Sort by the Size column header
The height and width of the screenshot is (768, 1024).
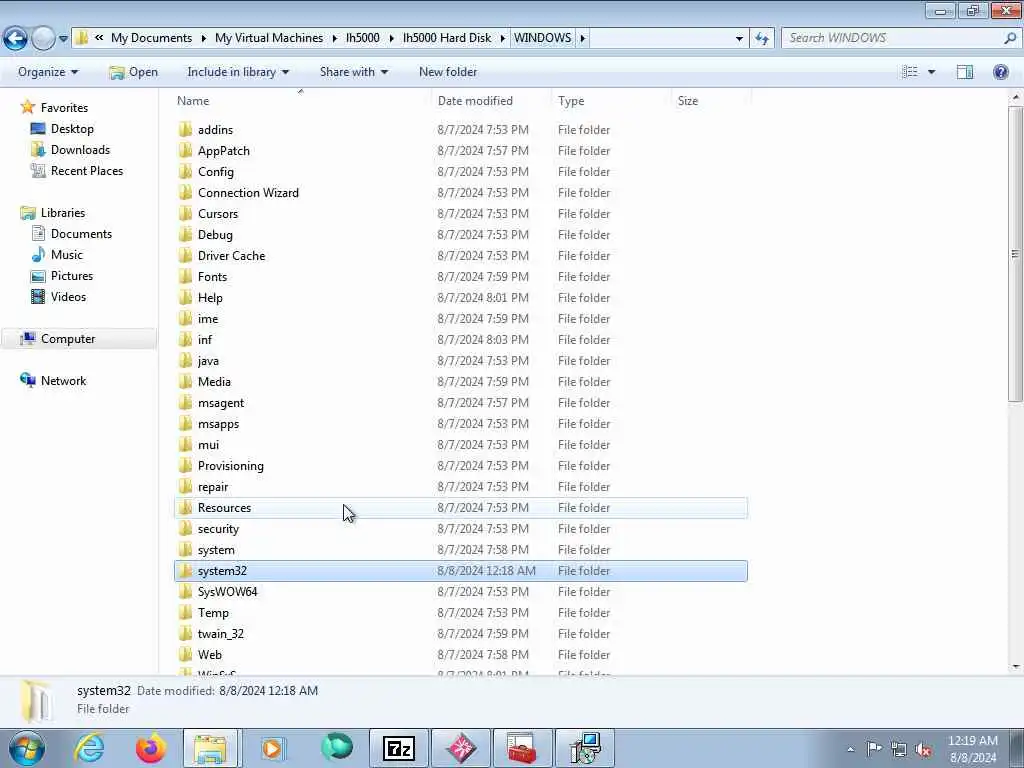click(x=711, y=101)
